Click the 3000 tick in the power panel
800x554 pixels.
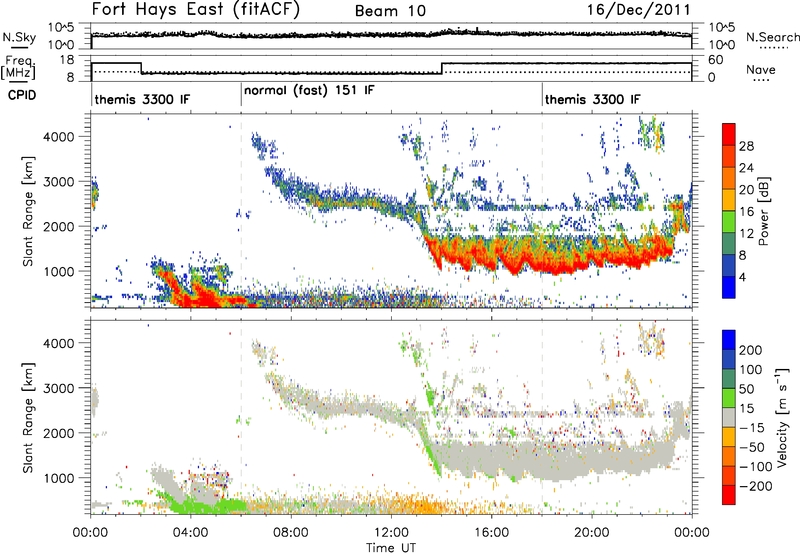coord(59,182)
